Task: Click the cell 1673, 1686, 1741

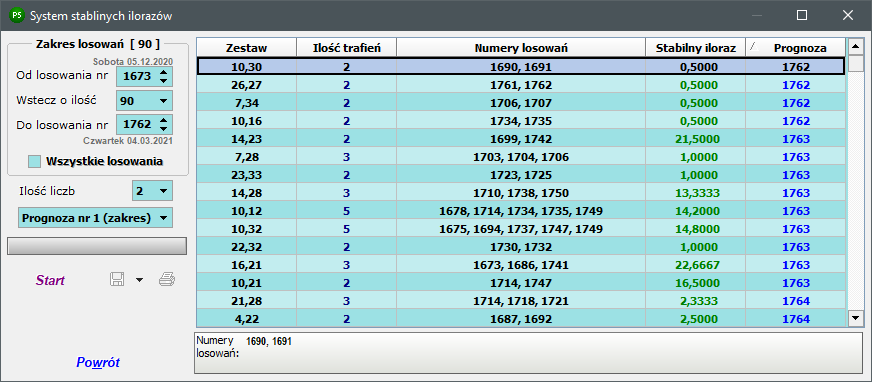Action: (x=521, y=265)
